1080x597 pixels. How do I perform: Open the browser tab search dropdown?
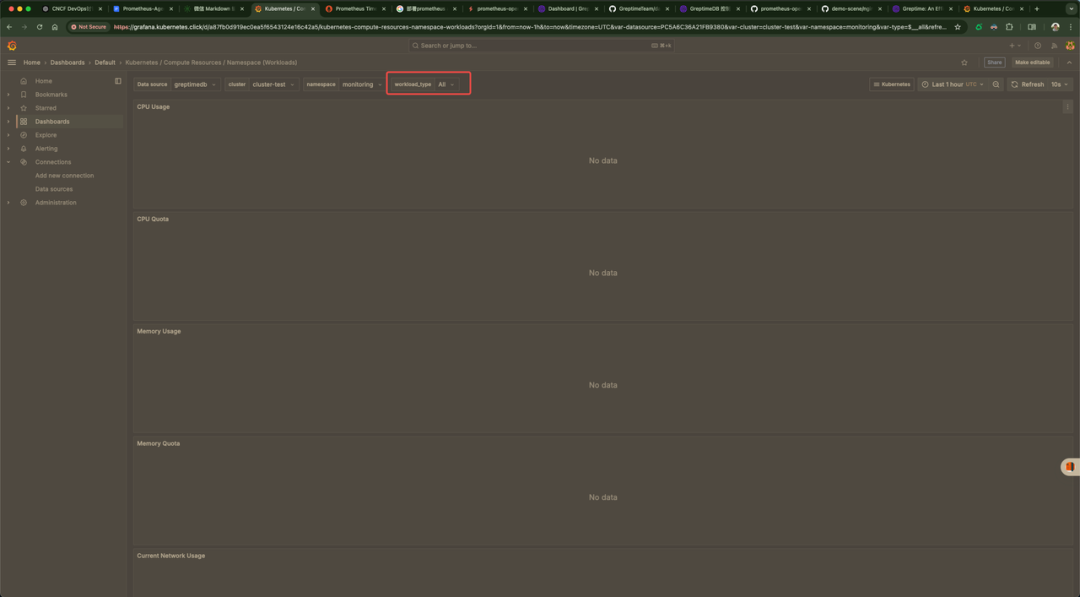(1071, 9)
